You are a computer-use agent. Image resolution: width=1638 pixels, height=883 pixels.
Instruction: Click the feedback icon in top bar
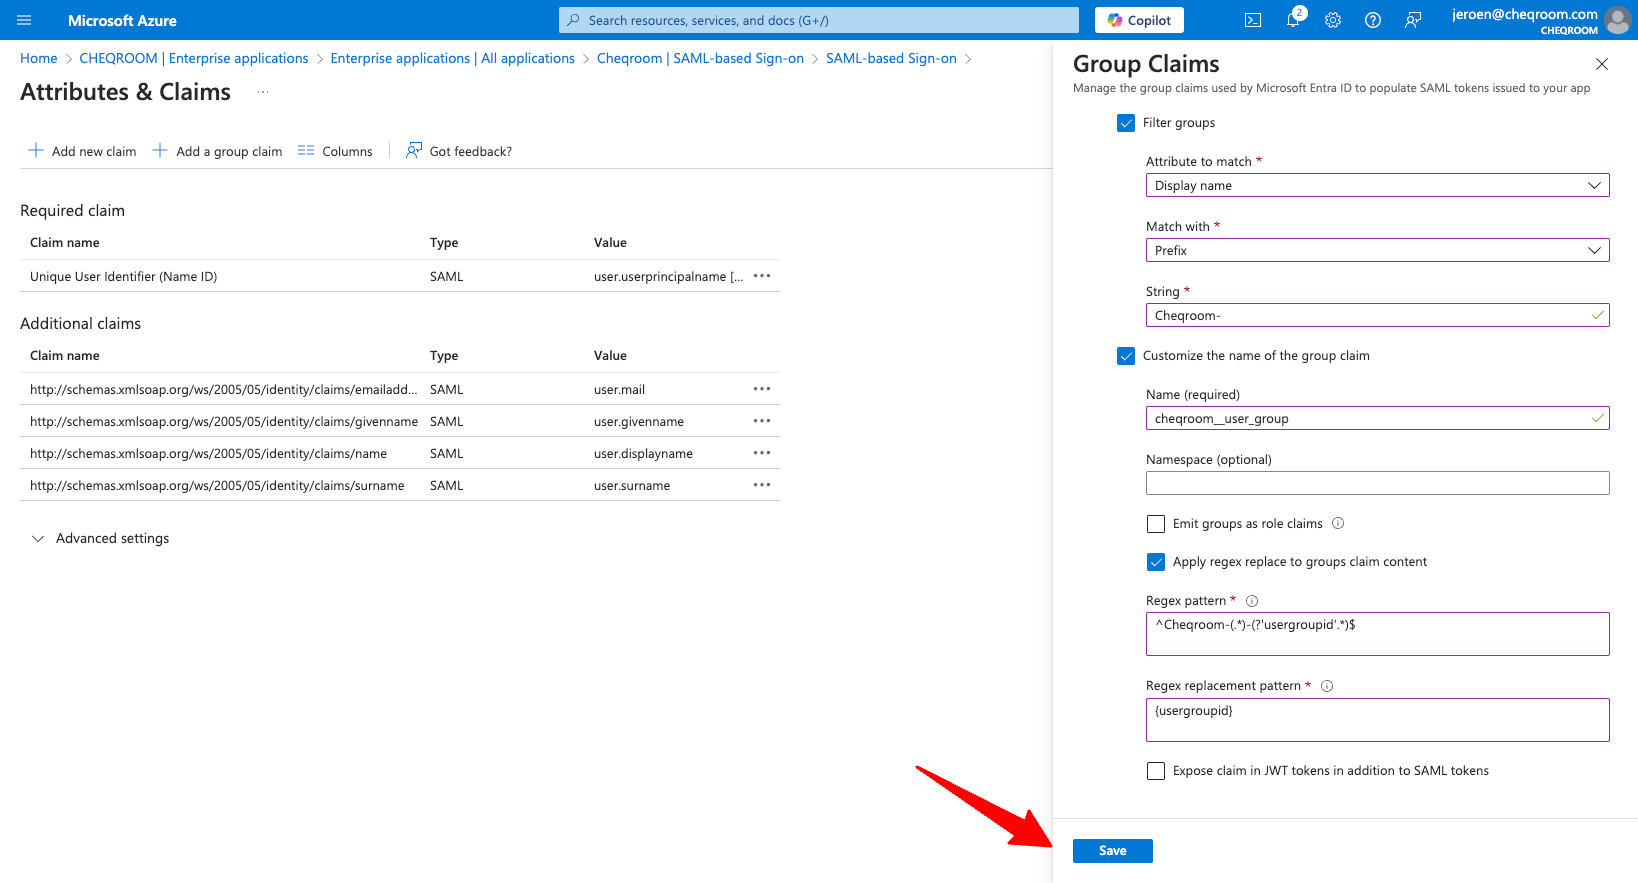[1413, 20]
